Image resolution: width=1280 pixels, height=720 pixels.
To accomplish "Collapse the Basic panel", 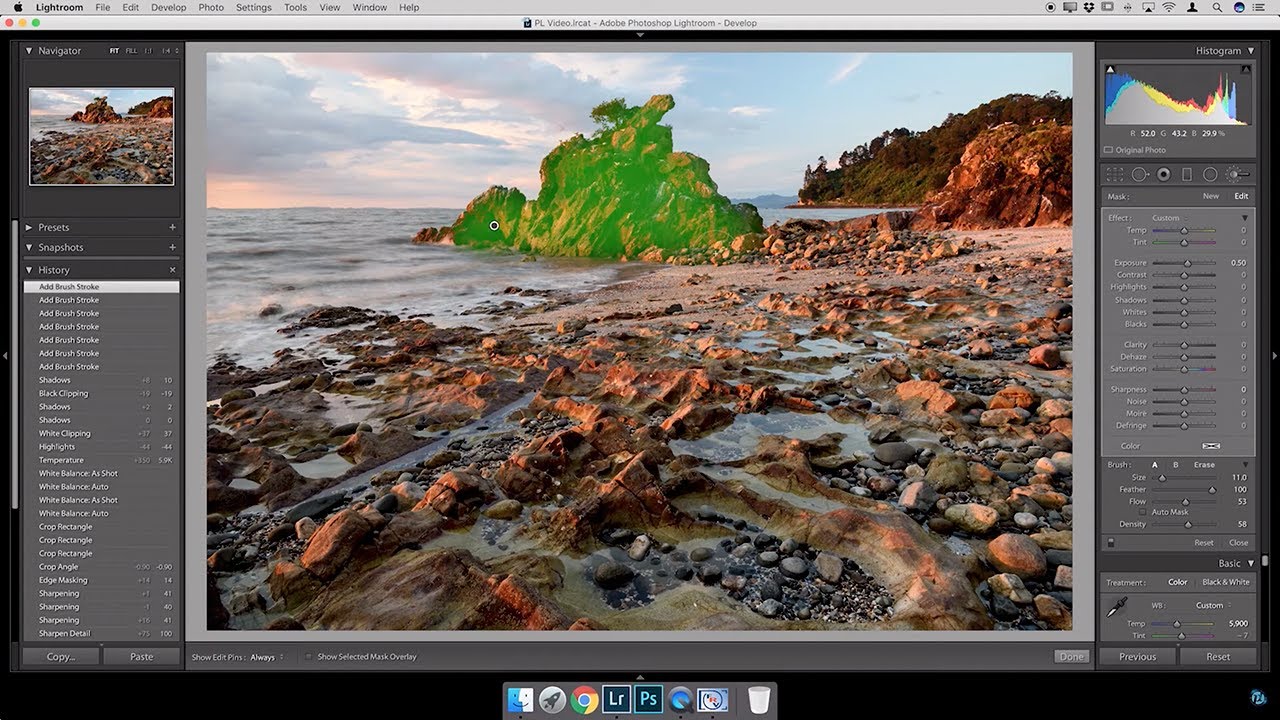I will pyautogui.click(x=1250, y=563).
